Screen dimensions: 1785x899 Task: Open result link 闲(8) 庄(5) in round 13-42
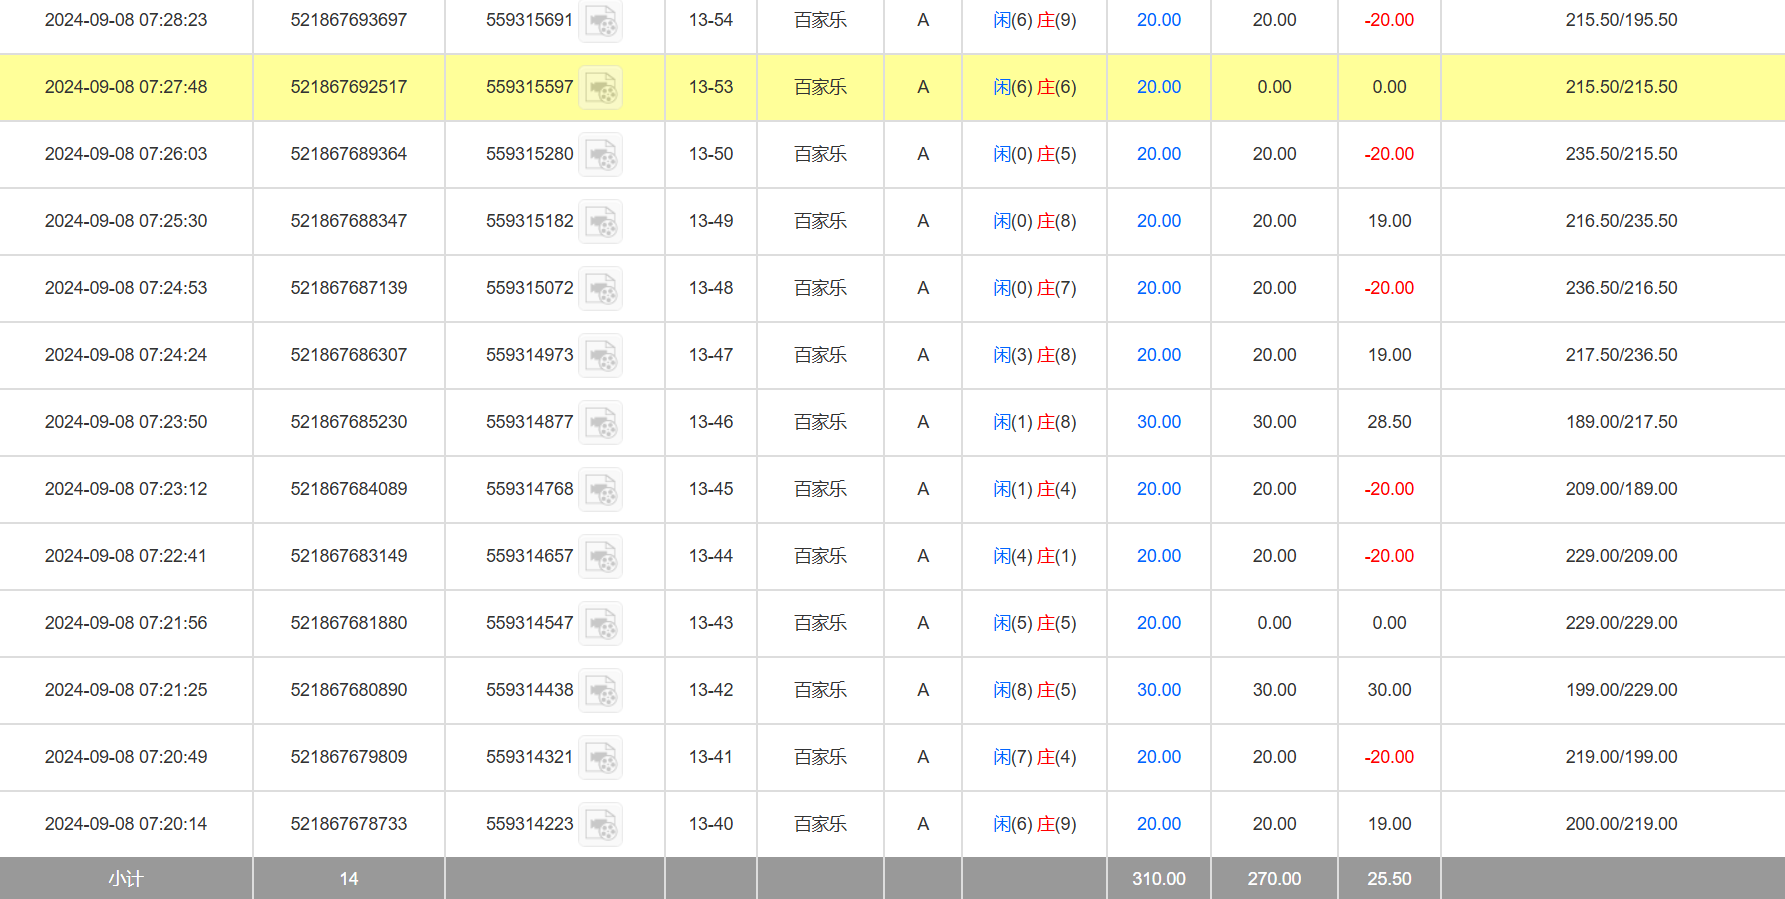point(1034,690)
